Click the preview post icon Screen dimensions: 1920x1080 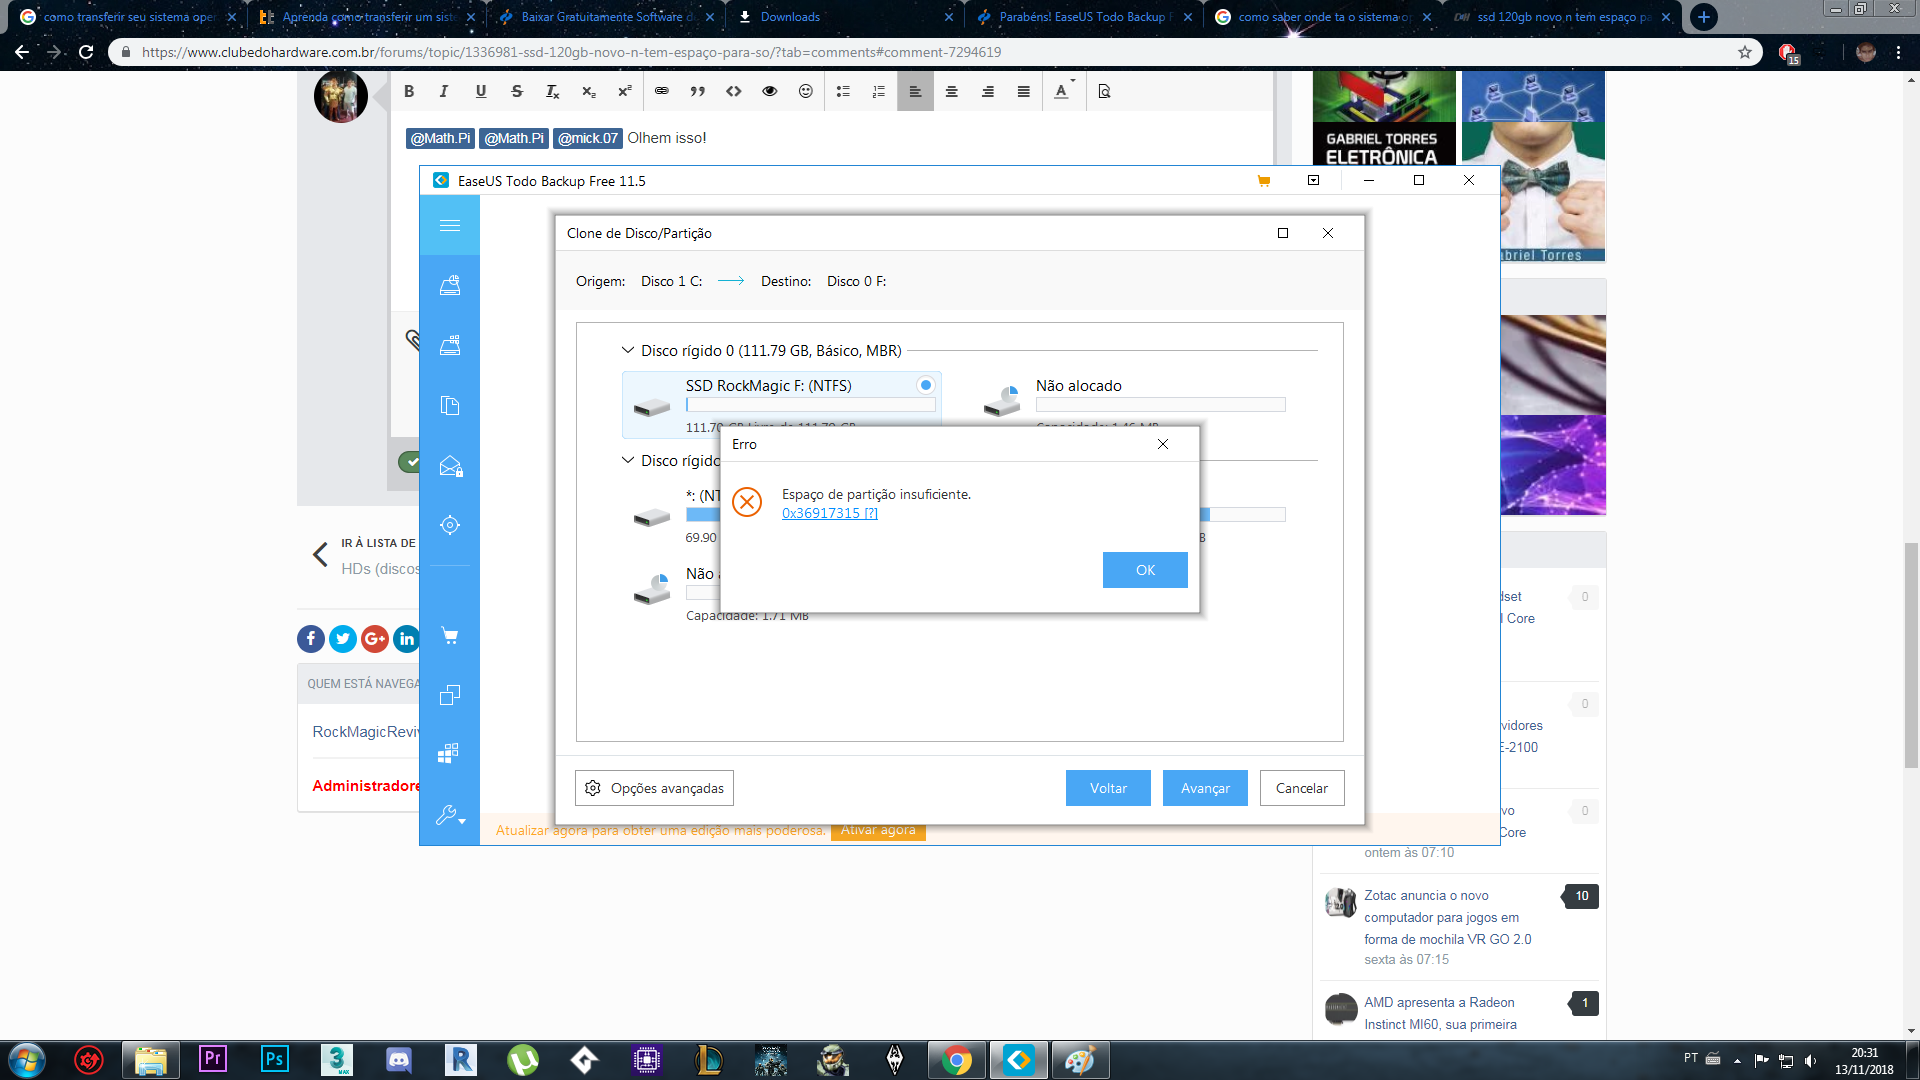[1105, 91]
